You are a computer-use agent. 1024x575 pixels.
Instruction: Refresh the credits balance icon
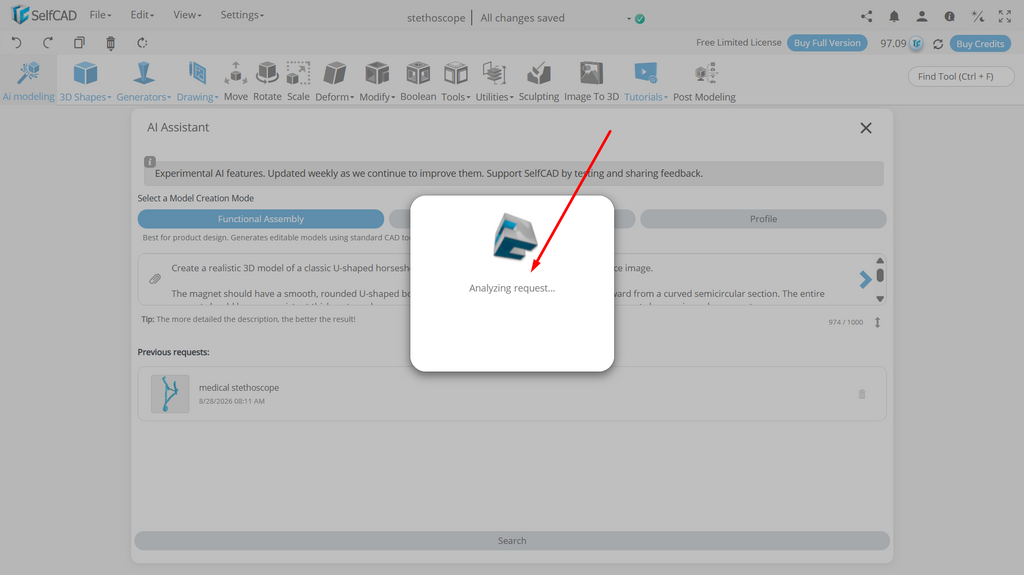pos(938,44)
